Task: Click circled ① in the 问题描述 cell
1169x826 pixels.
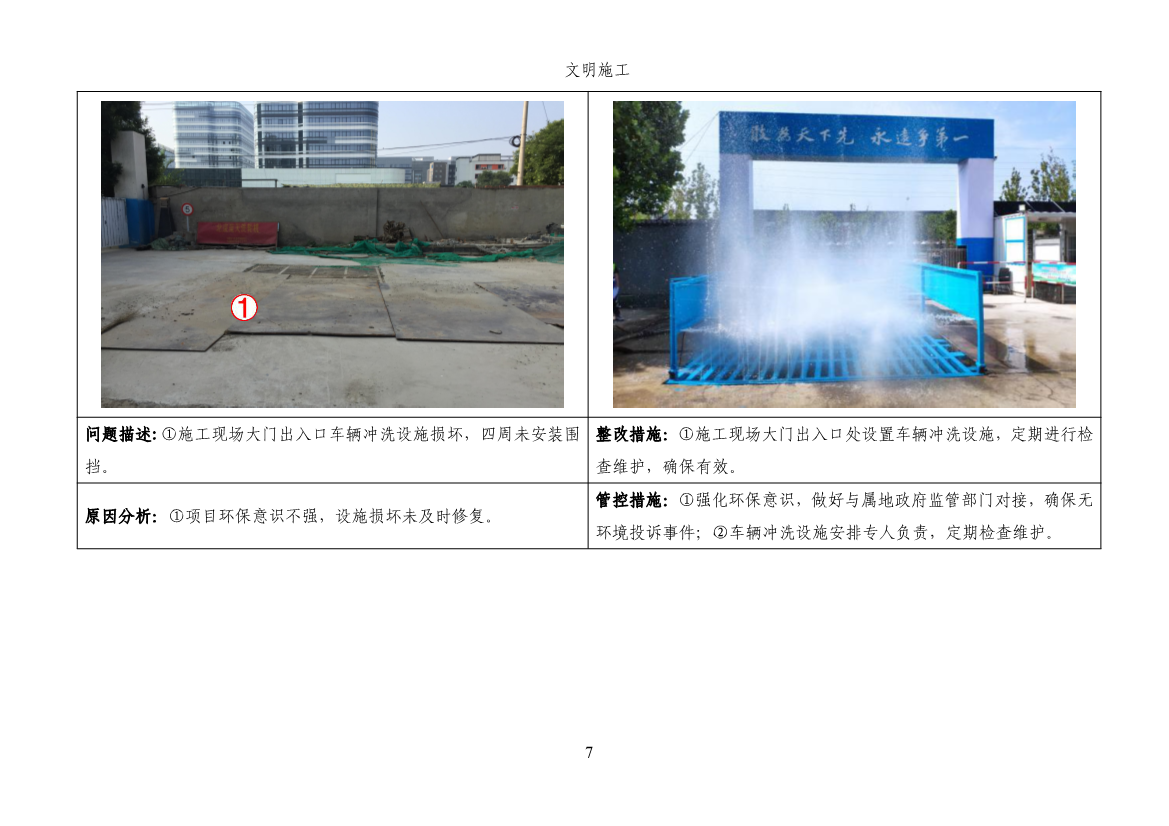Action: pyautogui.click(x=168, y=435)
